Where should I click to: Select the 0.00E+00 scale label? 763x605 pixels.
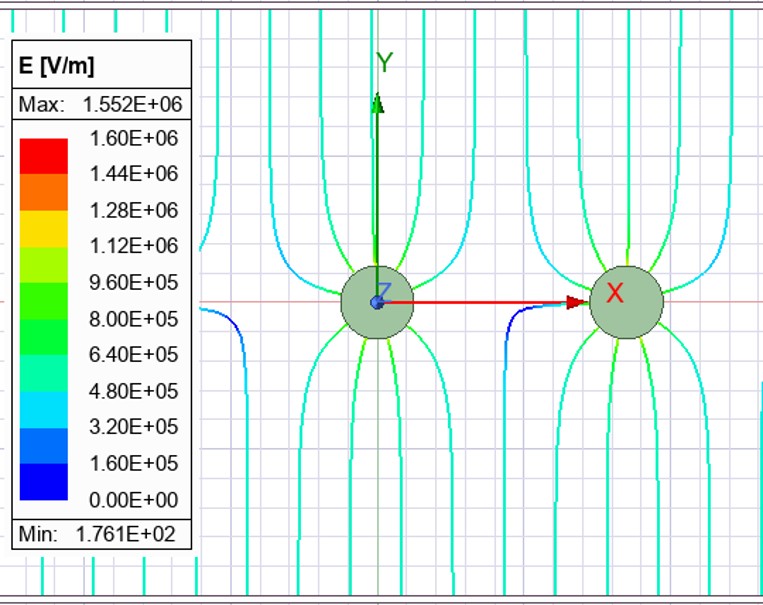pos(133,499)
